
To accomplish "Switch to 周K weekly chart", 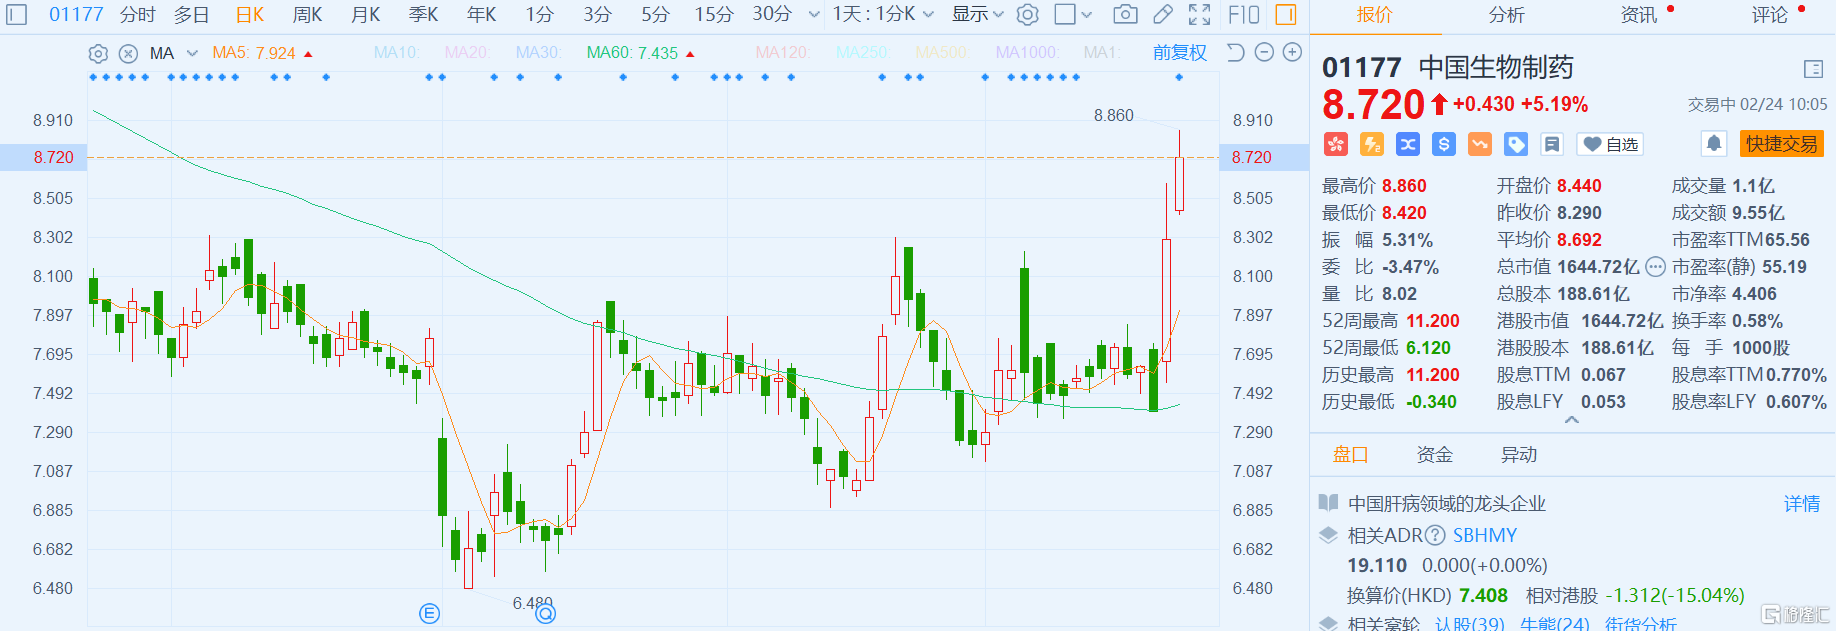I will [307, 14].
